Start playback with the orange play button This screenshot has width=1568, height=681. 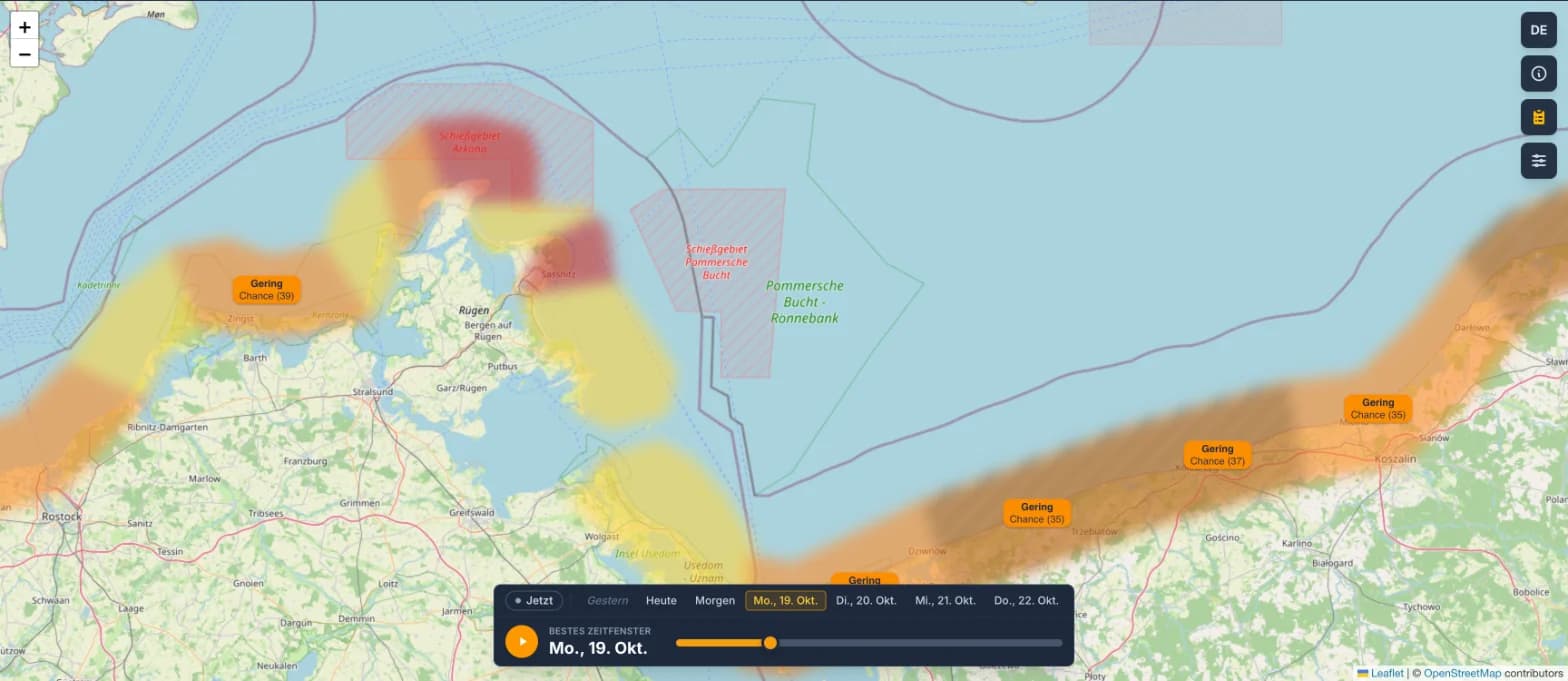click(521, 641)
